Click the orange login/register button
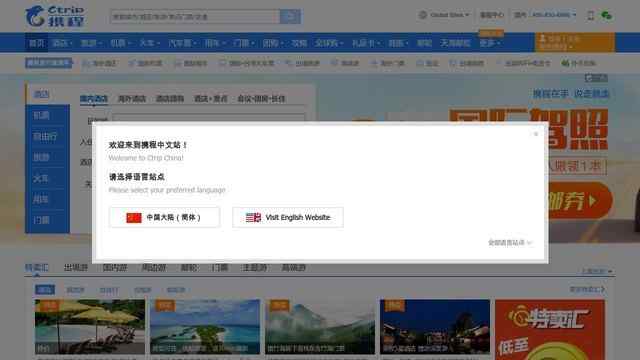The width and height of the screenshot is (640, 360). (575, 42)
